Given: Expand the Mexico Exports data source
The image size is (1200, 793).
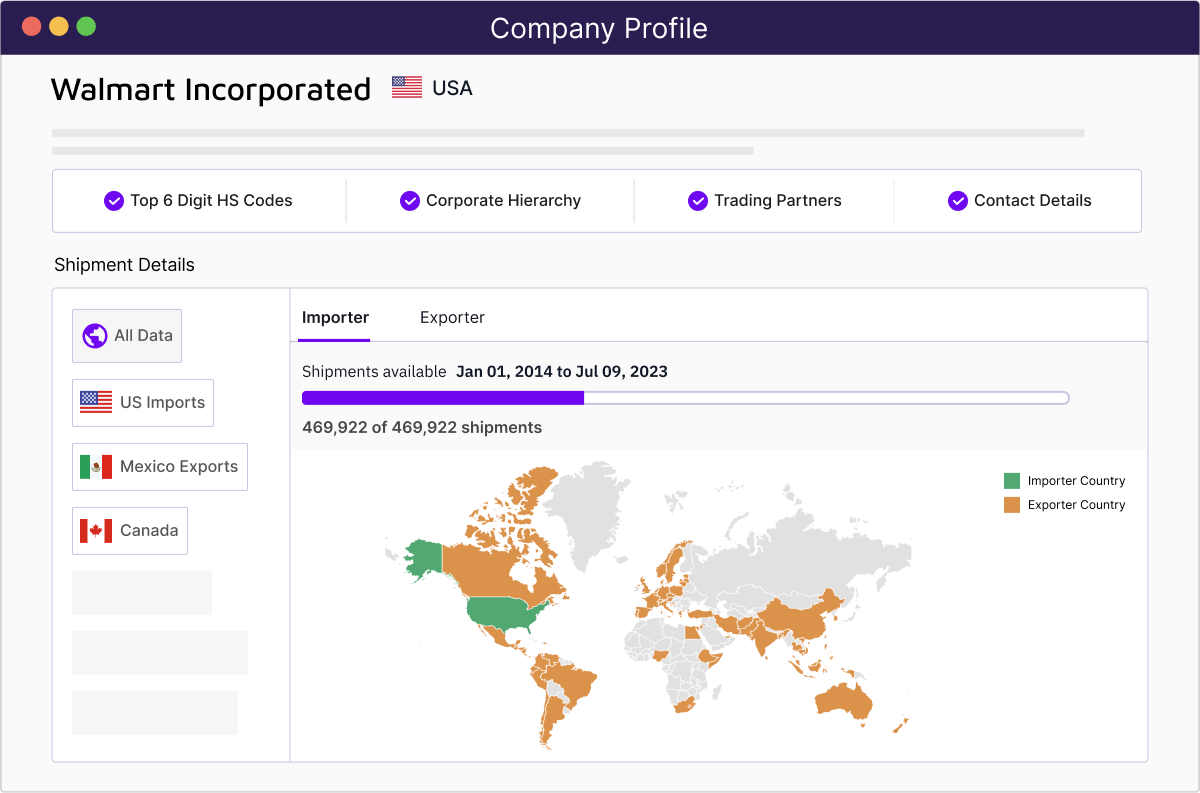Looking at the screenshot, I should (x=159, y=466).
